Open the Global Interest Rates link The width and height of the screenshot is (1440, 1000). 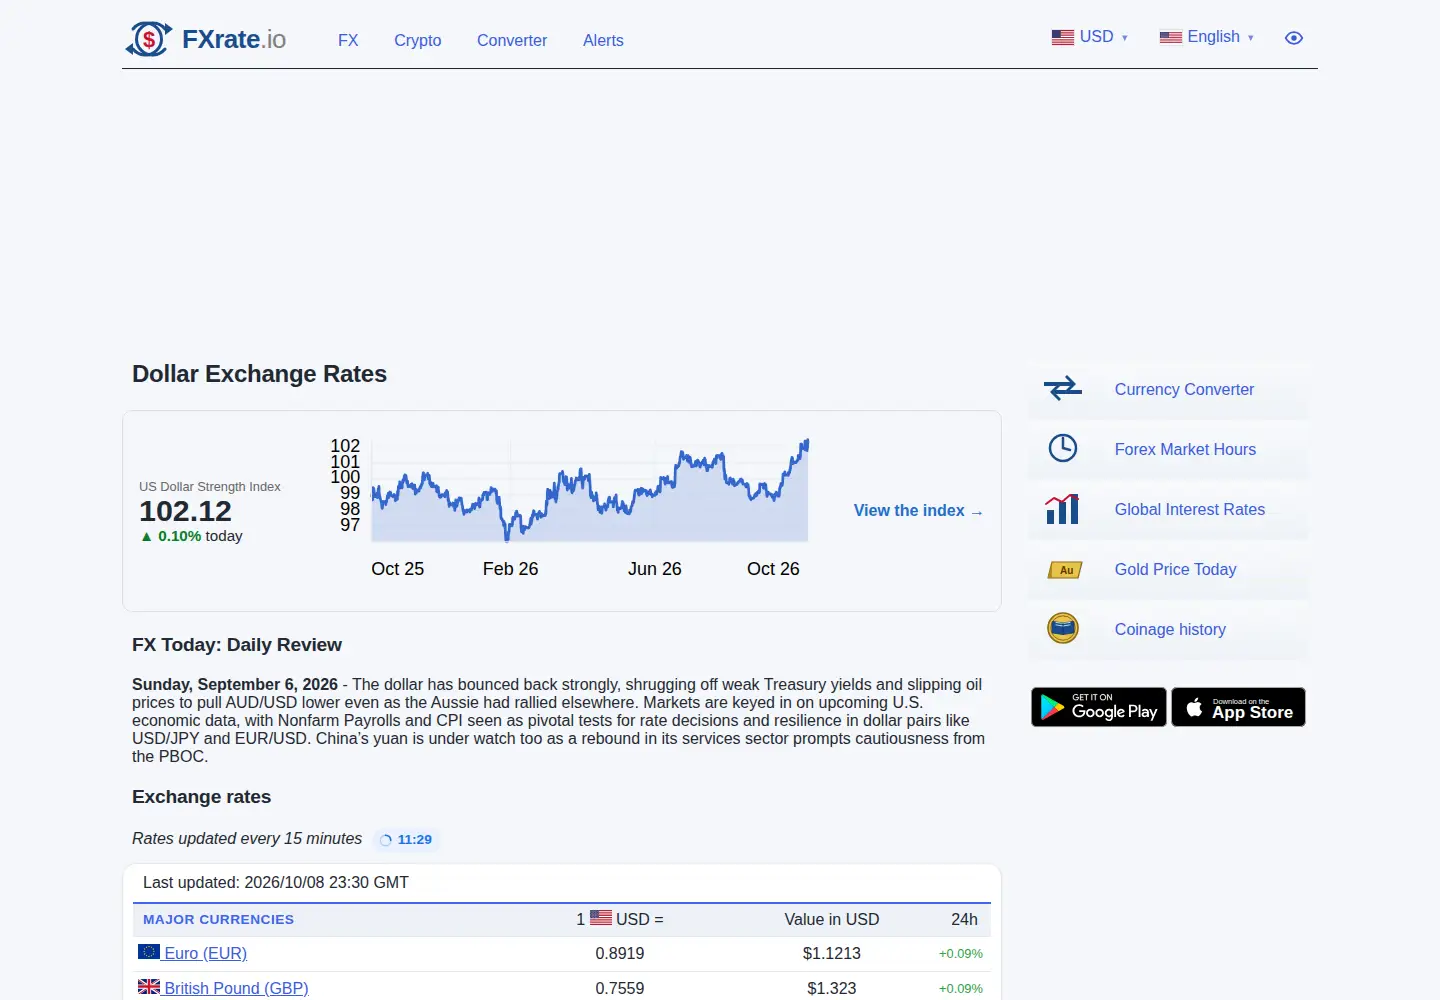pyautogui.click(x=1190, y=509)
